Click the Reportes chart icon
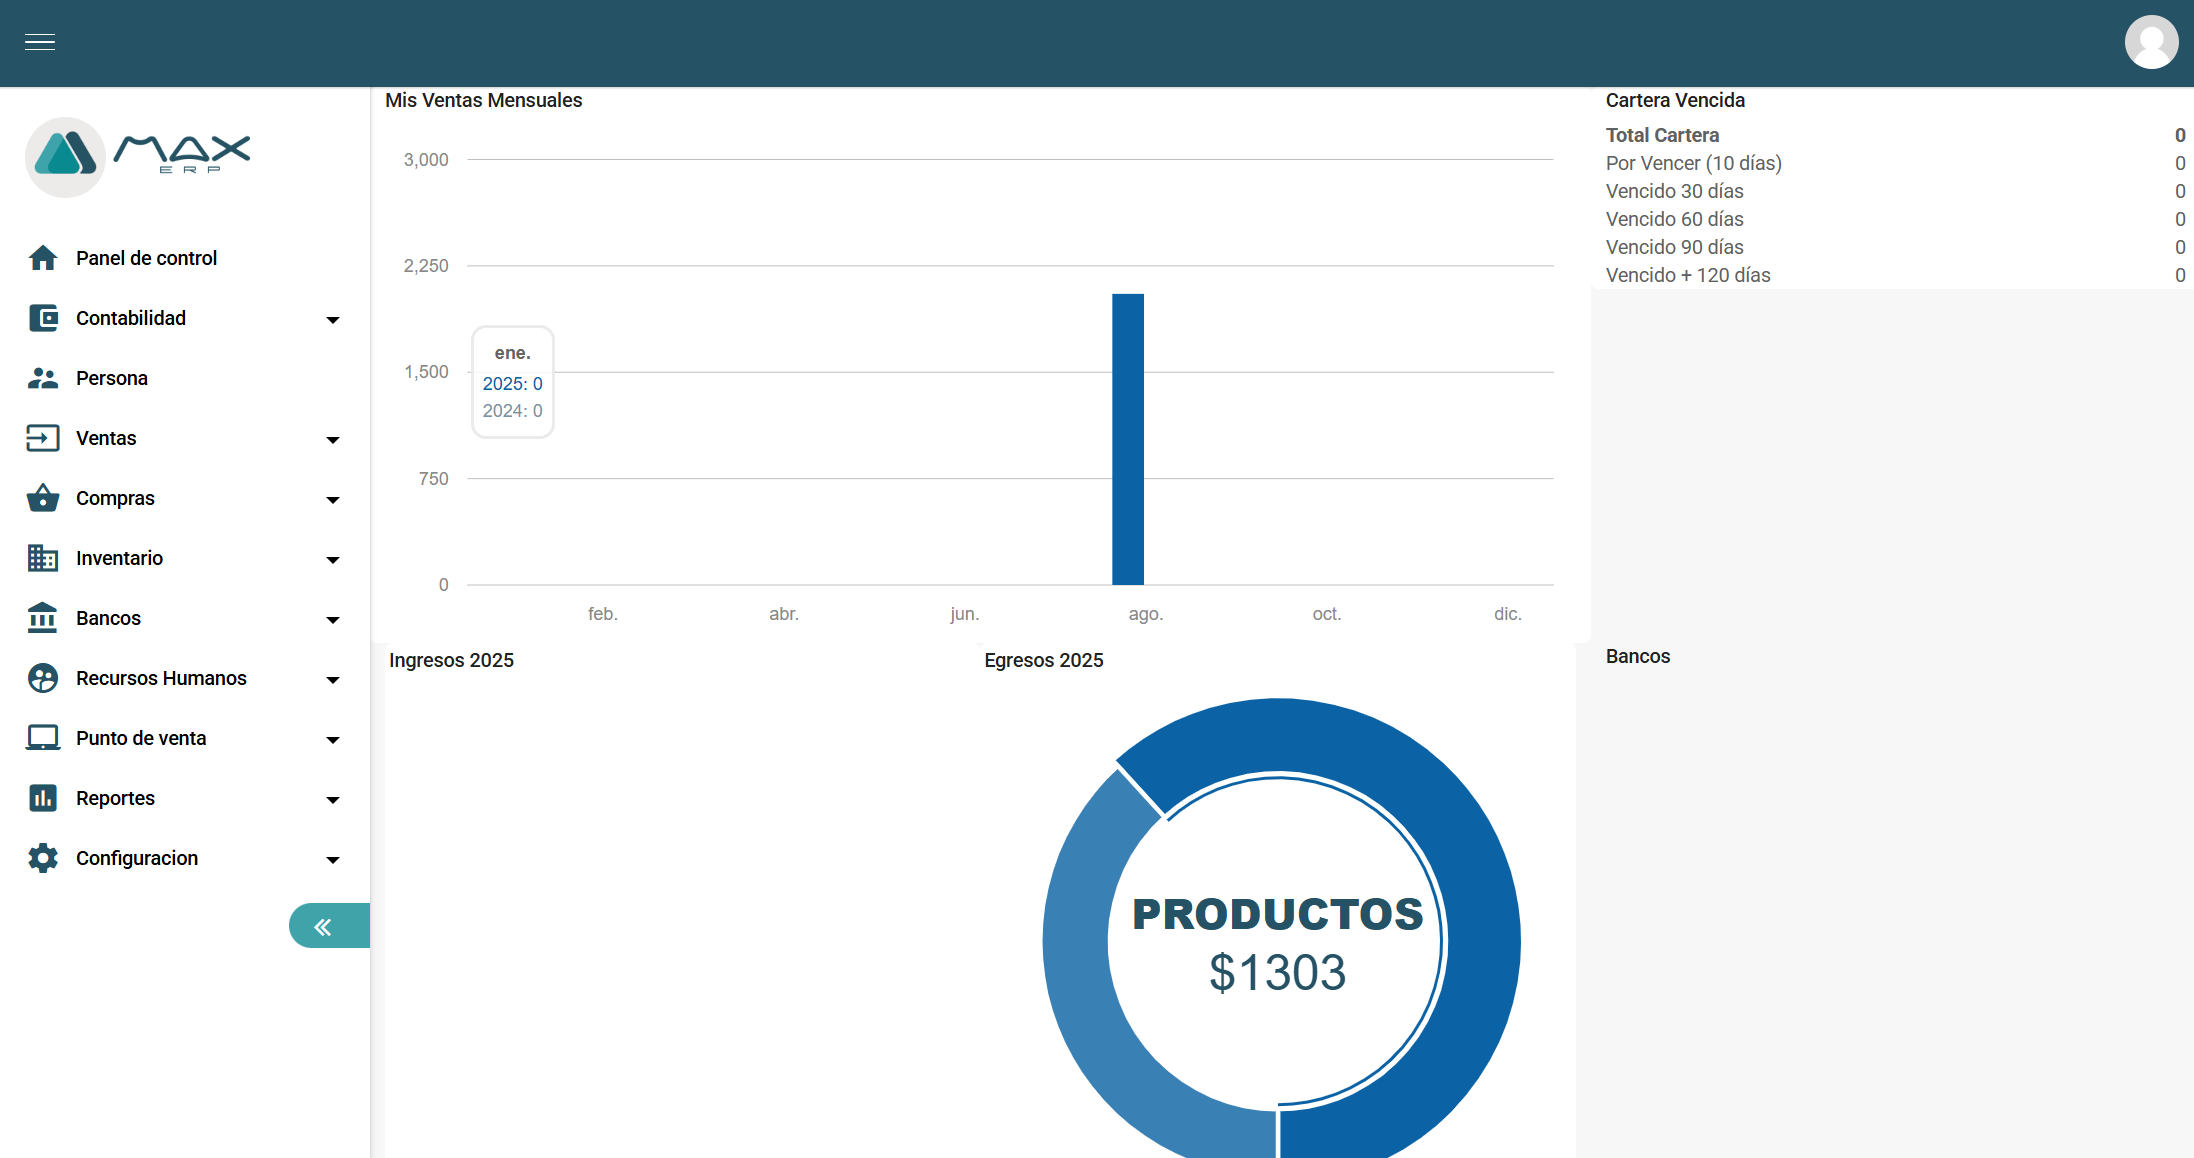Image resolution: width=2194 pixels, height=1158 pixels. coord(43,798)
